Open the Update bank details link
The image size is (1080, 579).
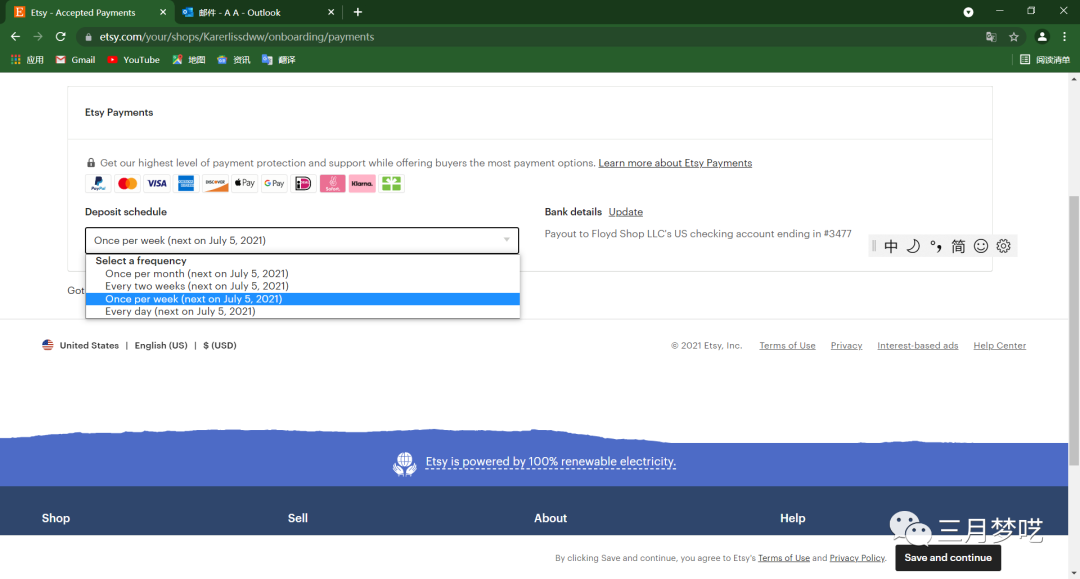[x=625, y=212]
